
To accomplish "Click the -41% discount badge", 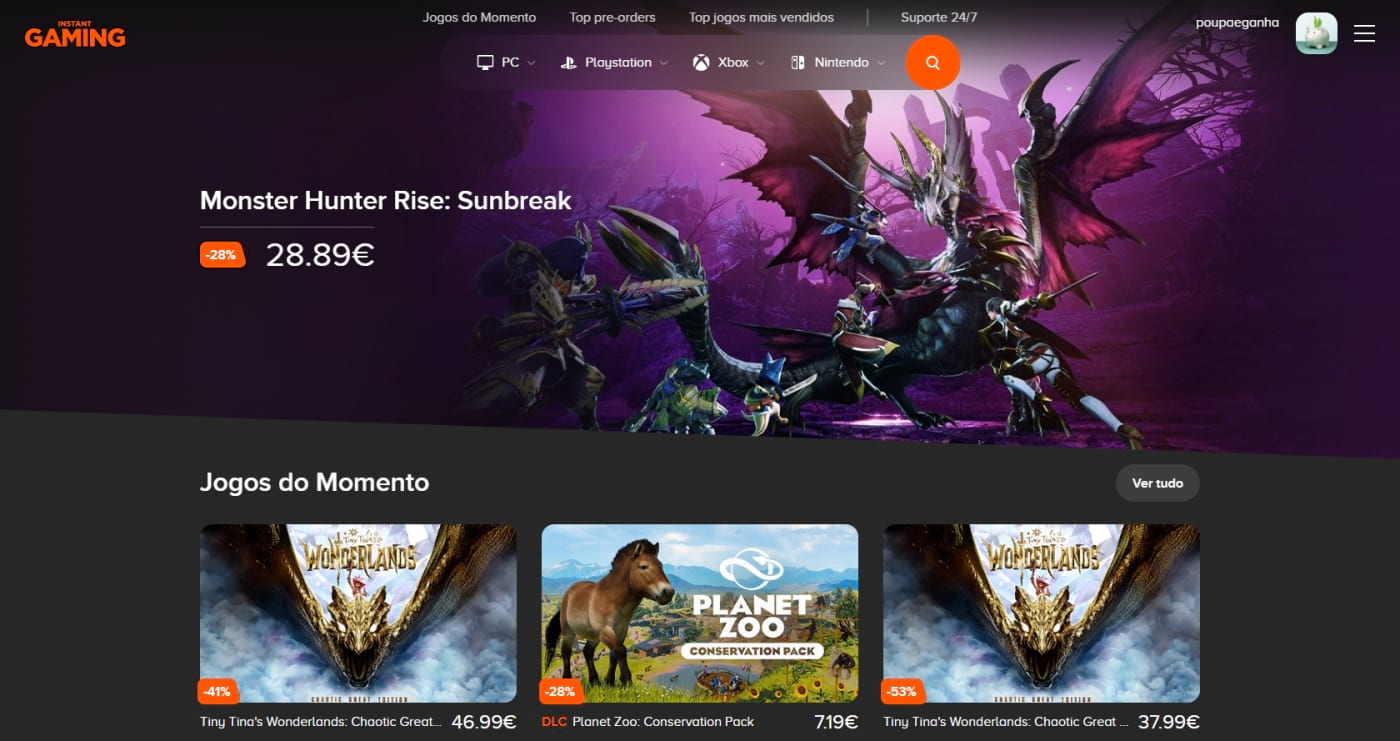I will (218, 691).
